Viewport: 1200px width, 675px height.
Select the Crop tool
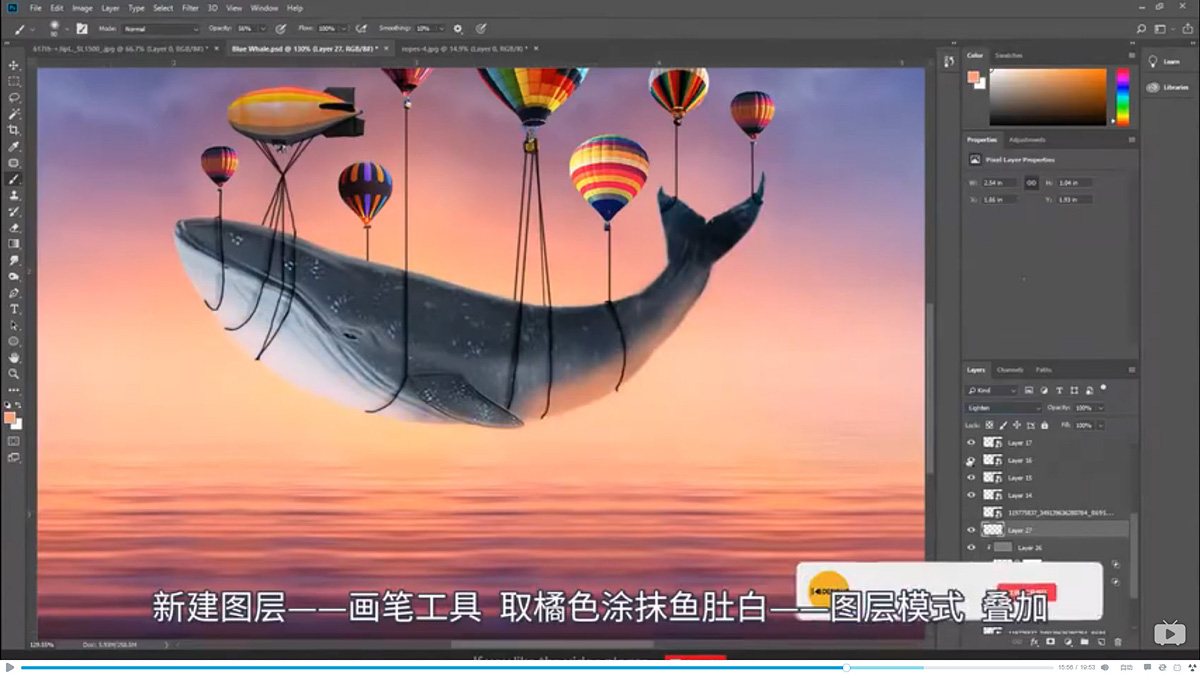13,130
